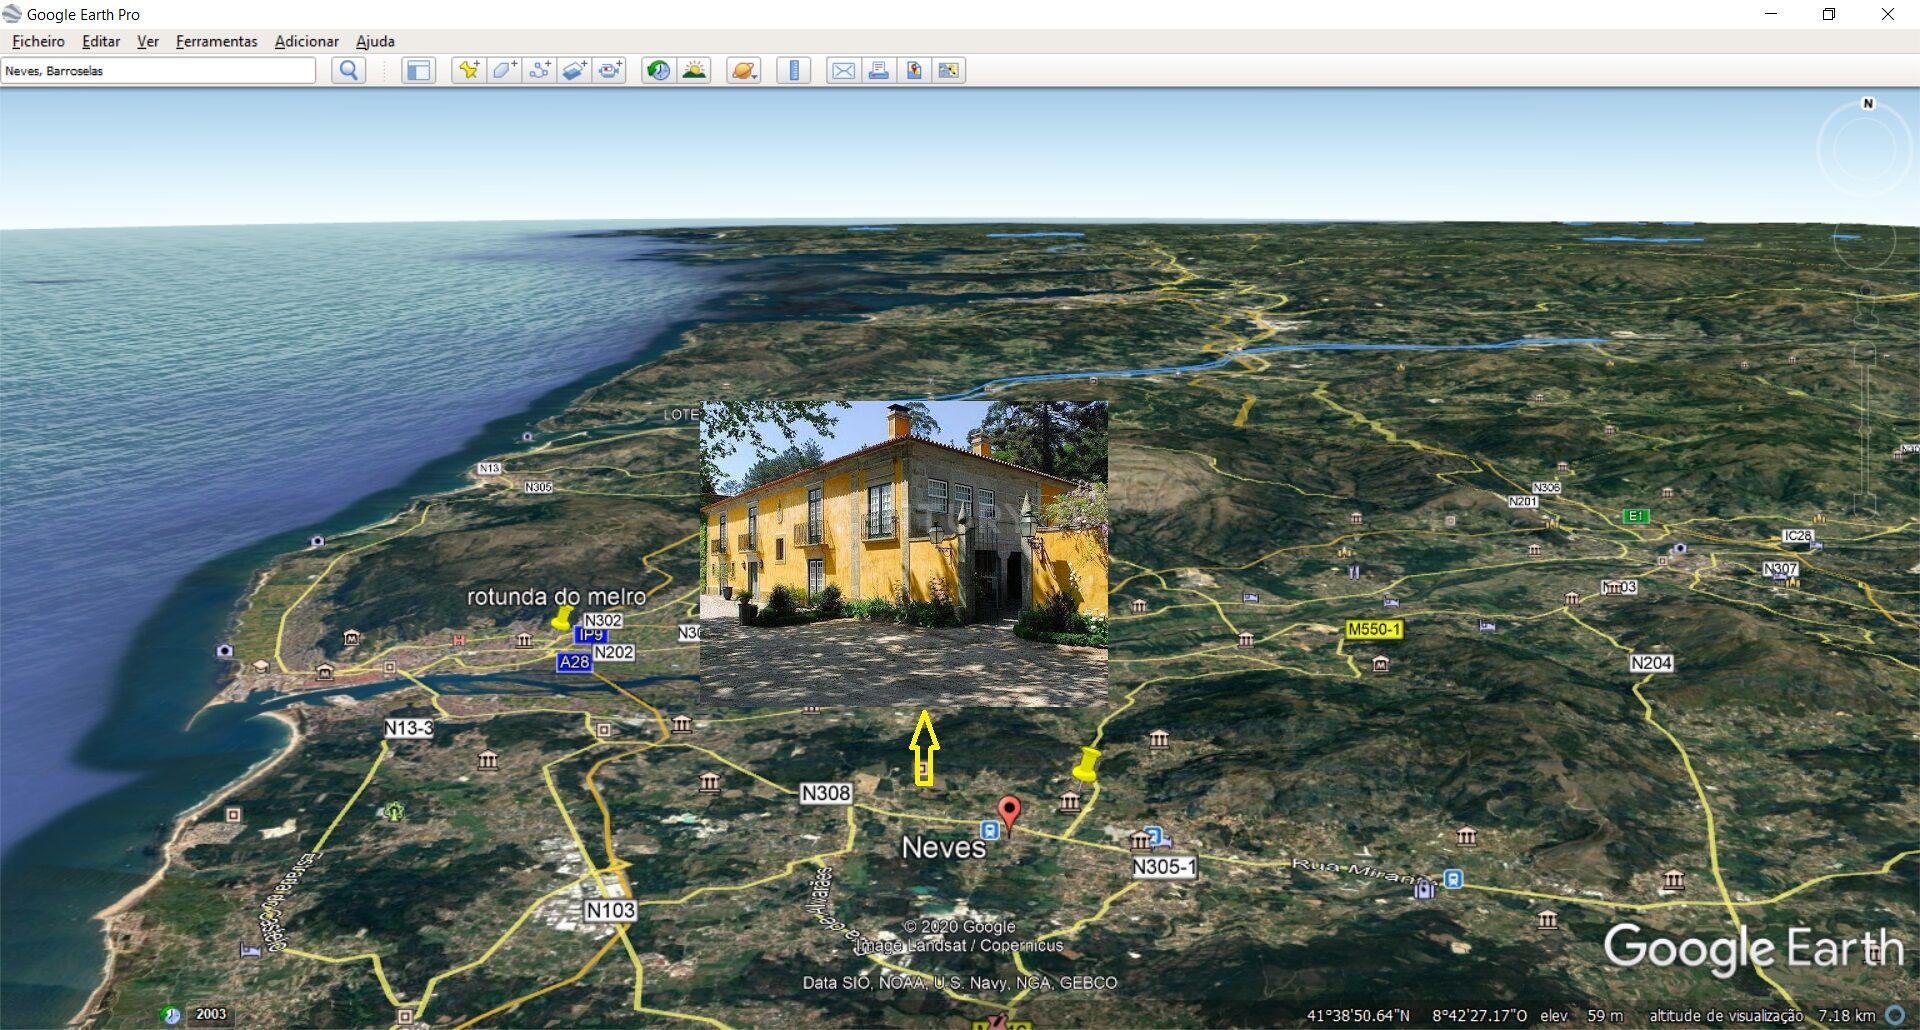Click the IC28 road label
The image size is (1920, 1030).
point(1797,536)
